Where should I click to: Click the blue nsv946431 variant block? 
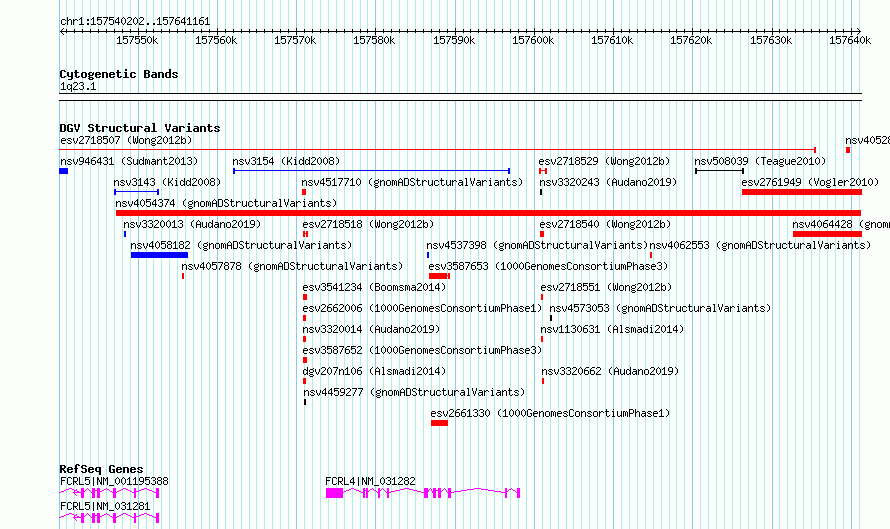(x=64, y=171)
